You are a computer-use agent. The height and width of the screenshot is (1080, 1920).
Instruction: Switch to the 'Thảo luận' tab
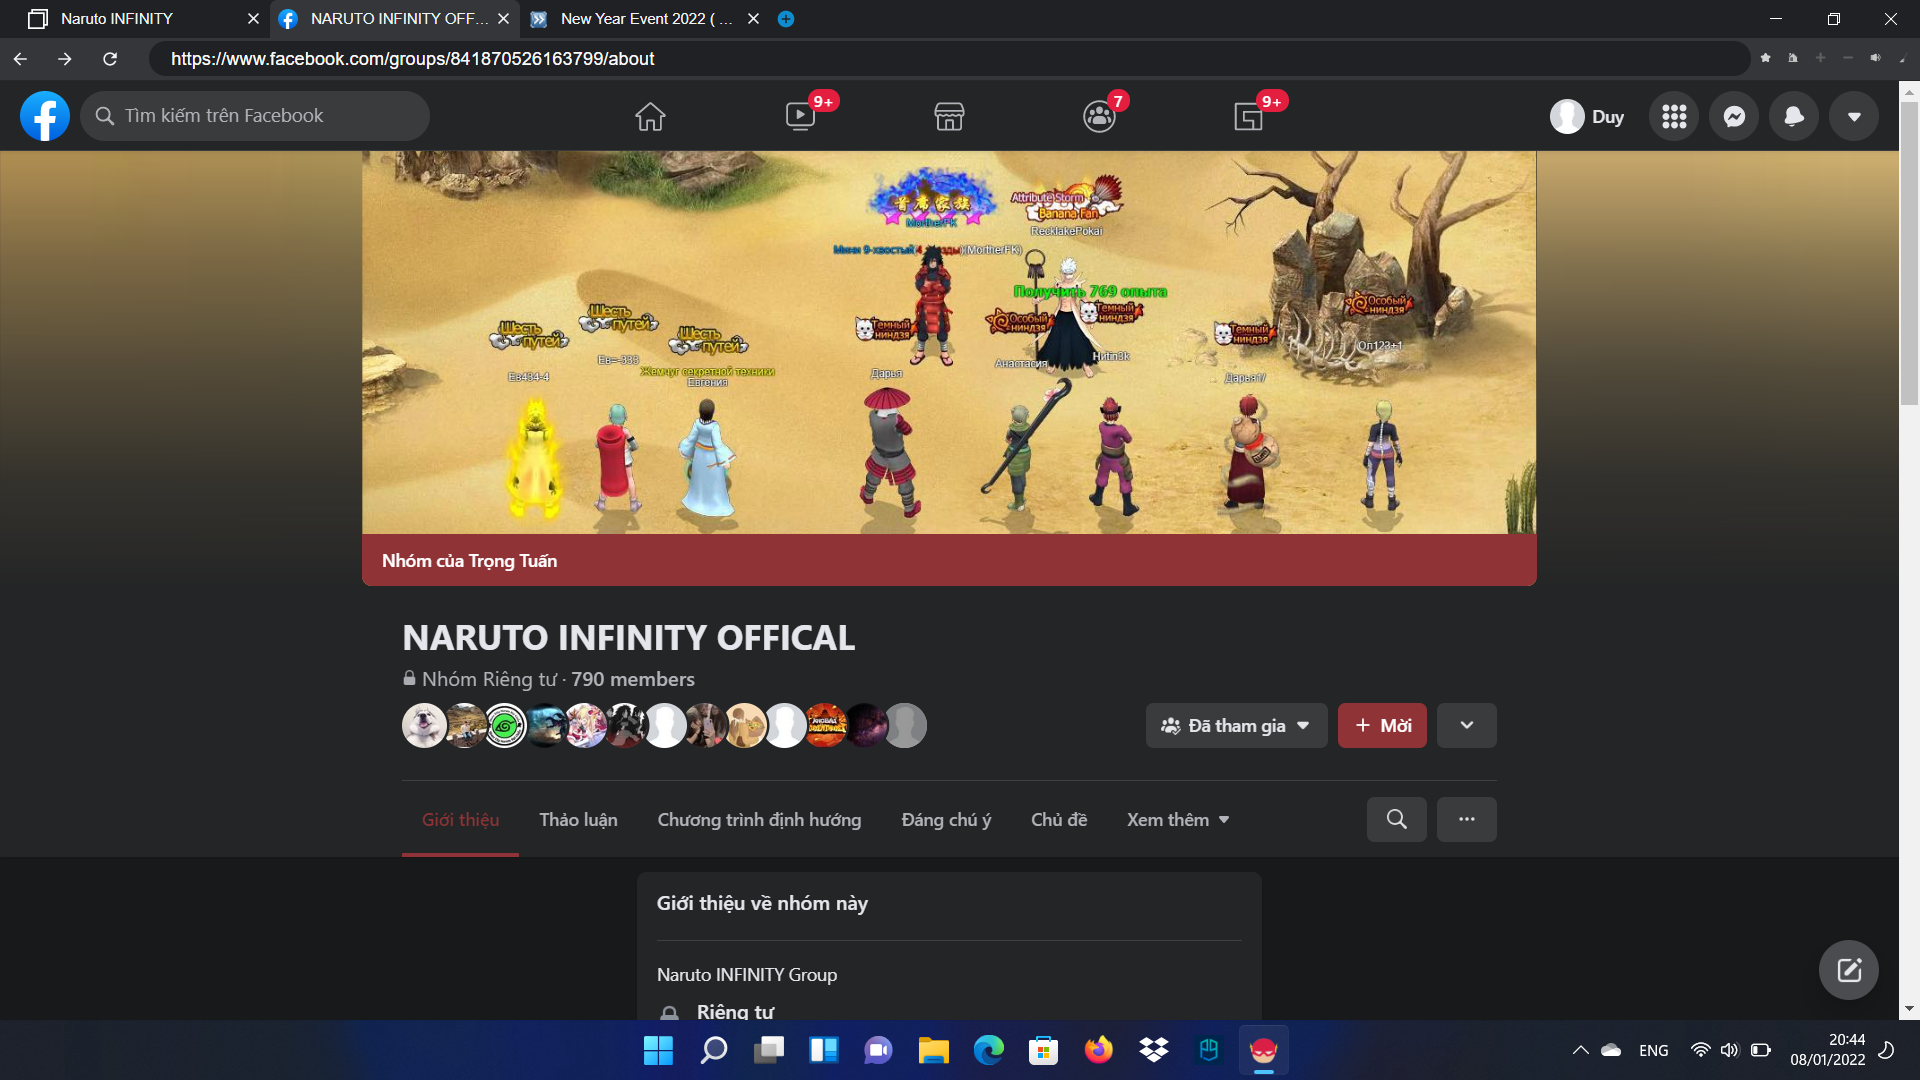[x=578, y=819]
